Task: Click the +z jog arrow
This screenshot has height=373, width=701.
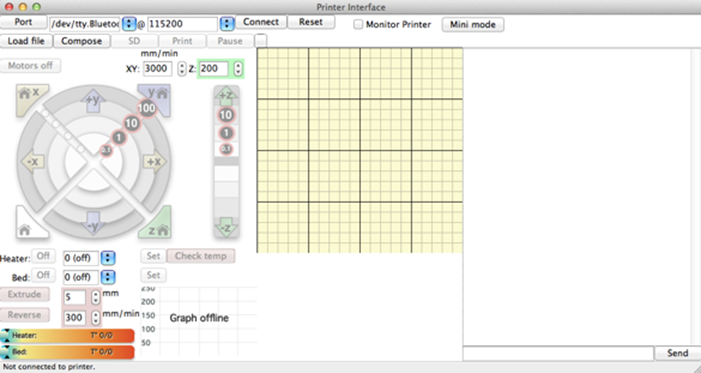Action: (226, 95)
